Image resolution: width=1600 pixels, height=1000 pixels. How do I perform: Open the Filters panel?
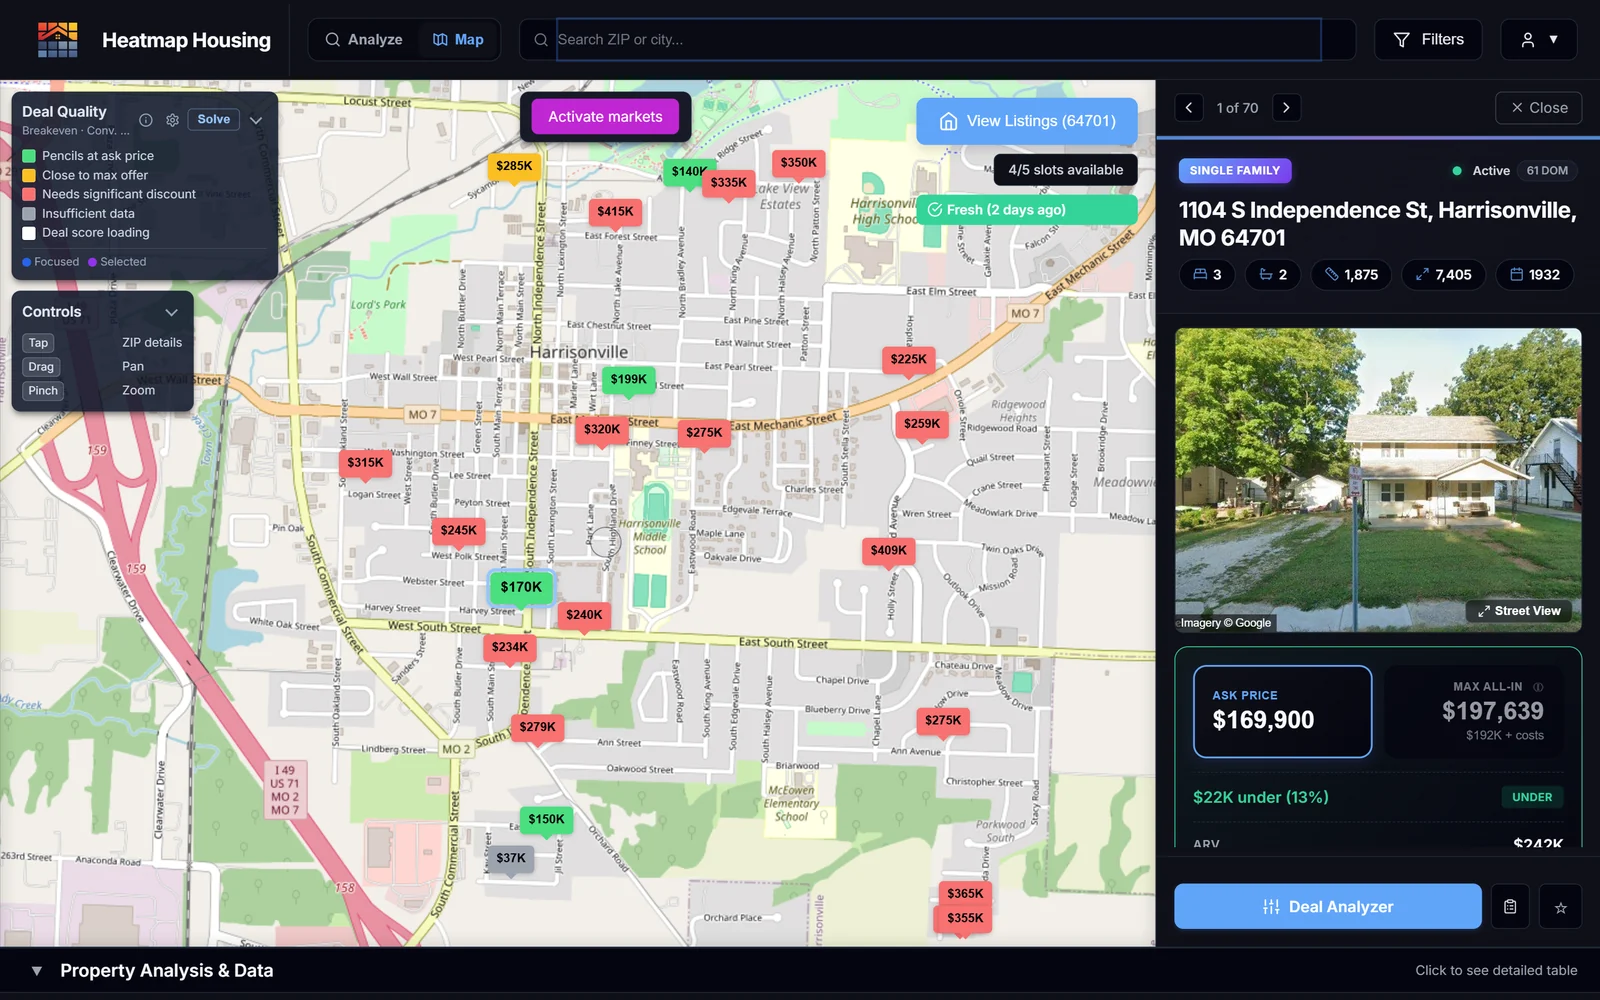(x=1428, y=40)
